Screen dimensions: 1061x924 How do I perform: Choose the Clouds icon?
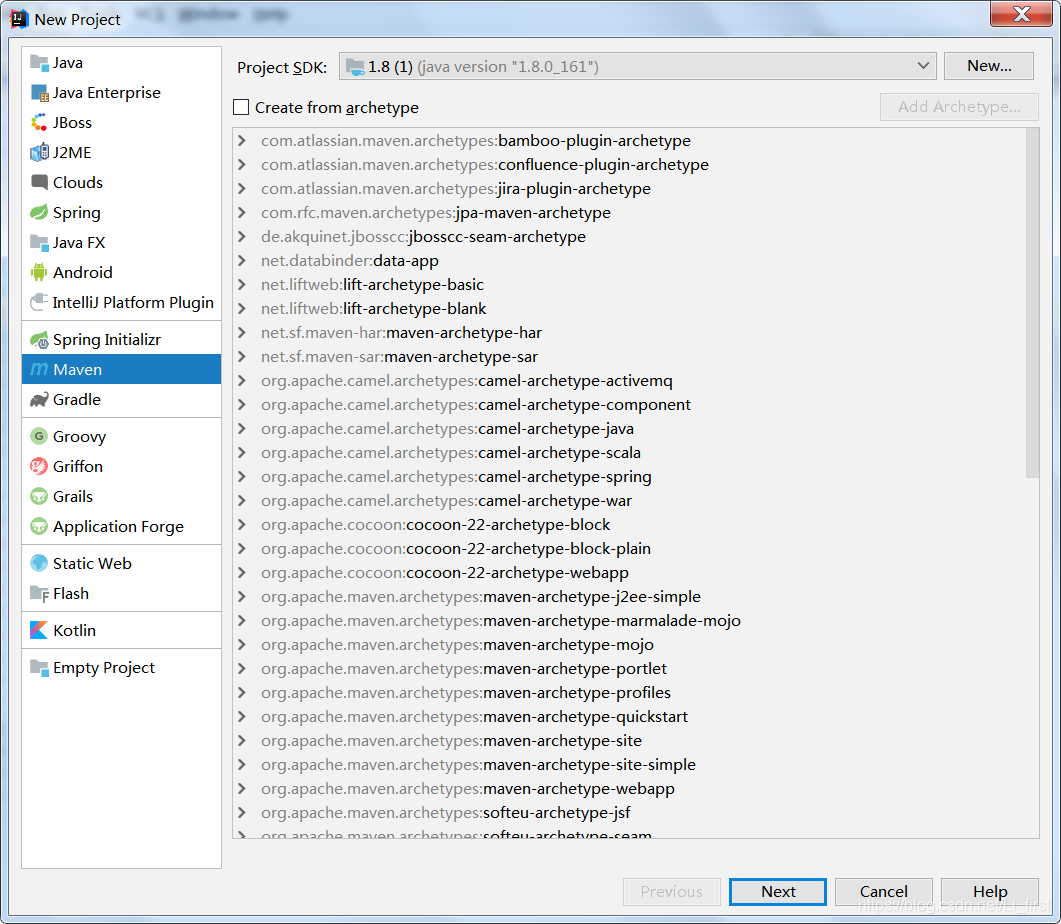pos(39,183)
